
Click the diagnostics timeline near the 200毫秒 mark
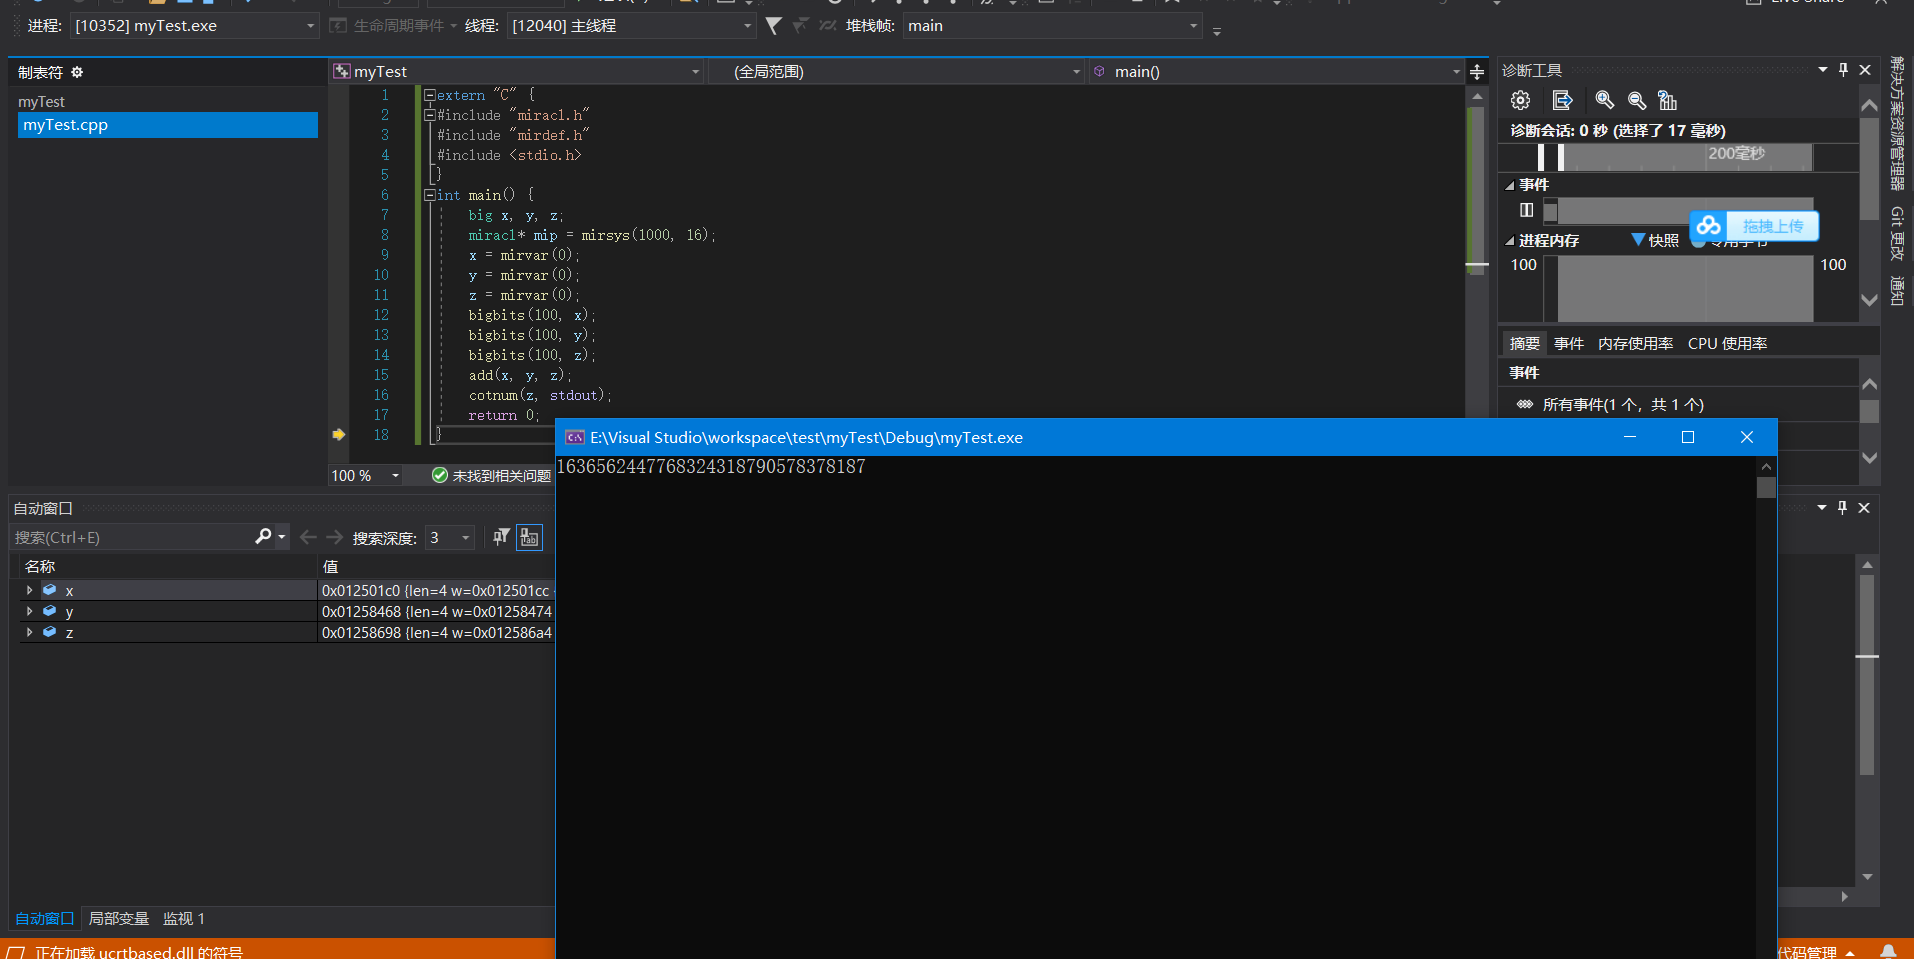point(1737,156)
